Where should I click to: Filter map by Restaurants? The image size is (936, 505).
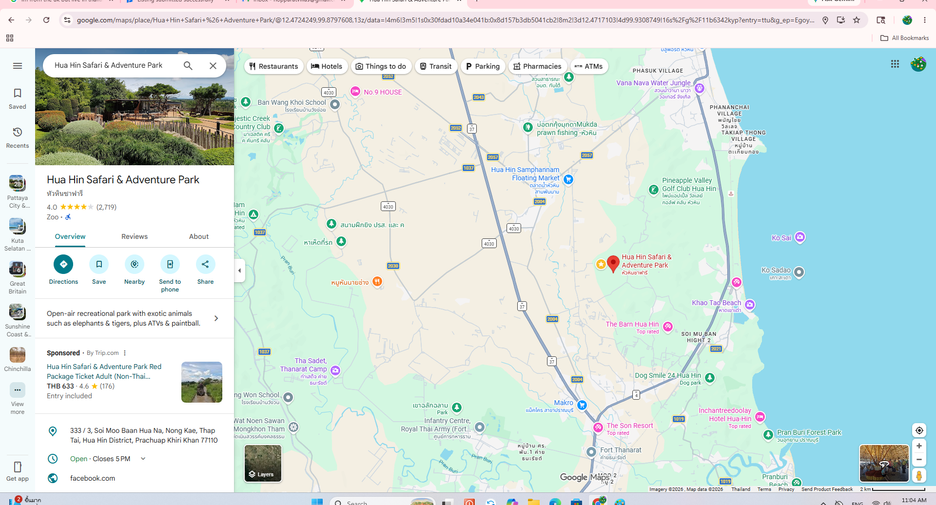coord(274,66)
